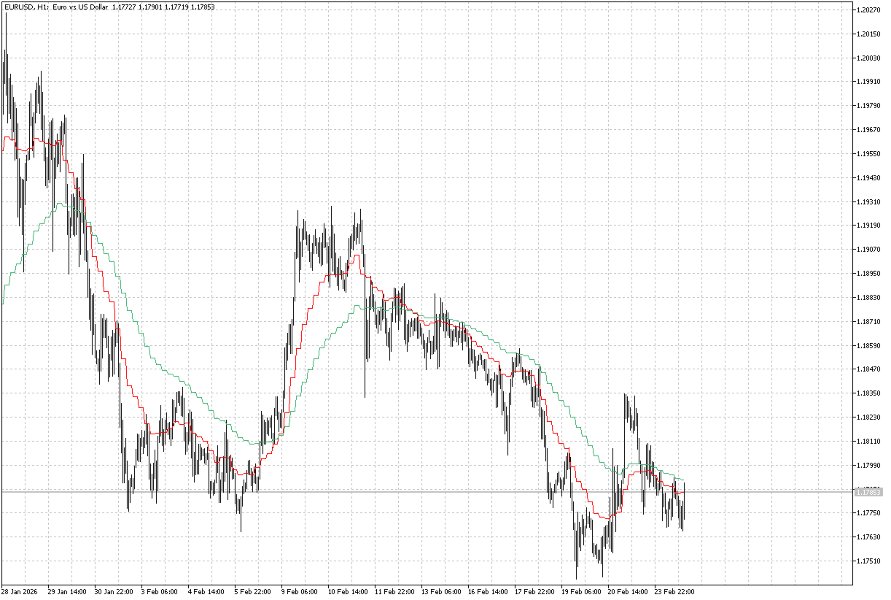The image size is (891, 600).
Task: Click the vertical price axis on the right
Action: click(x=866, y=300)
